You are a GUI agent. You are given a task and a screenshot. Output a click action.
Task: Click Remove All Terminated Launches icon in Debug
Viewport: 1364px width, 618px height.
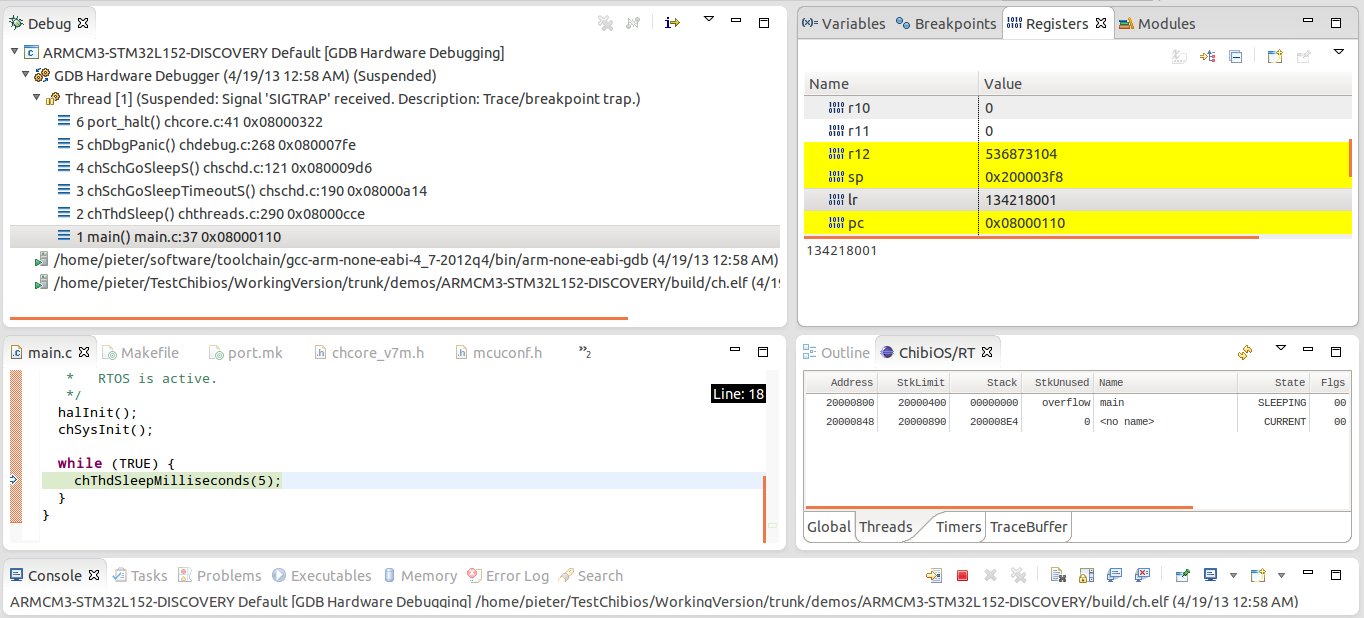pyautogui.click(x=604, y=22)
